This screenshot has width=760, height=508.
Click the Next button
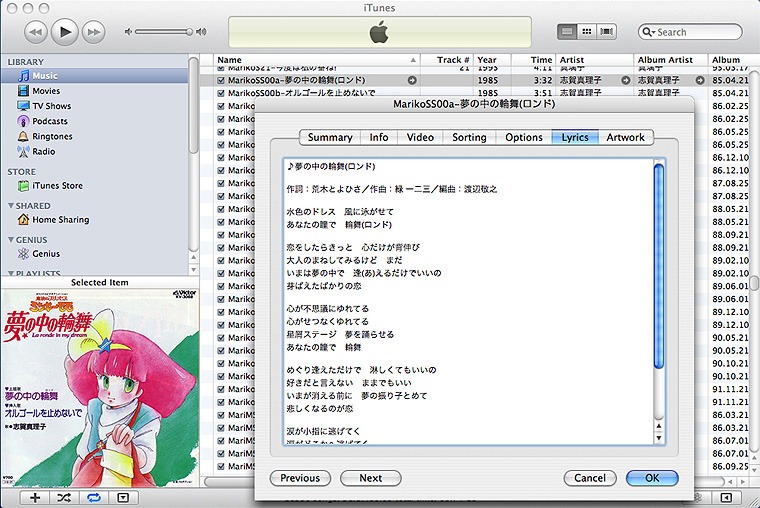[x=371, y=478]
